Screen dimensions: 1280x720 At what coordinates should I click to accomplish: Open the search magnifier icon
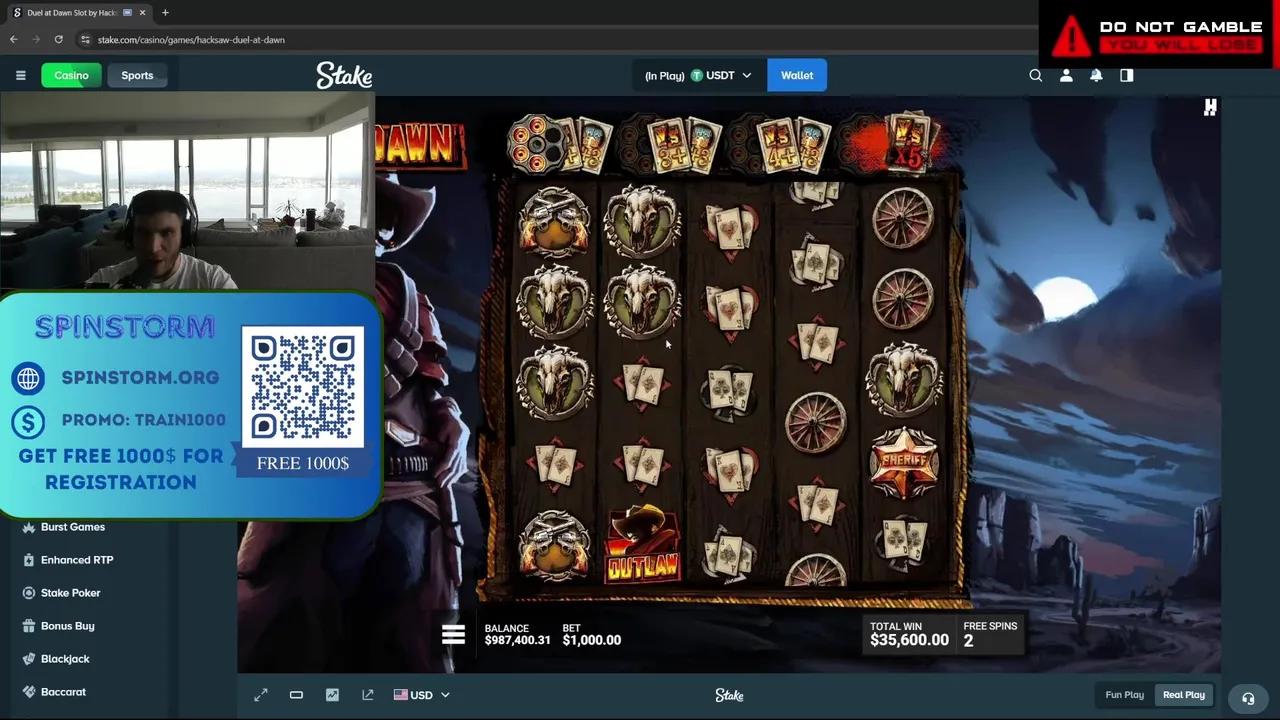pyautogui.click(x=1036, y=75)
